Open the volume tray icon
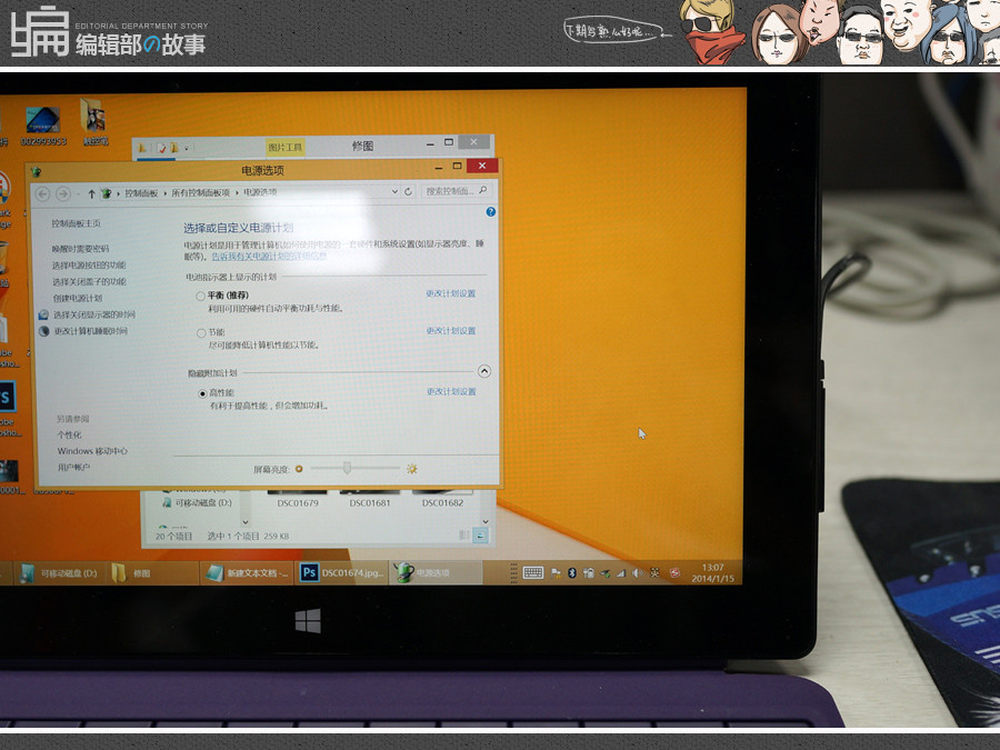Viewport: 1000px width, 750px height. 637,573
